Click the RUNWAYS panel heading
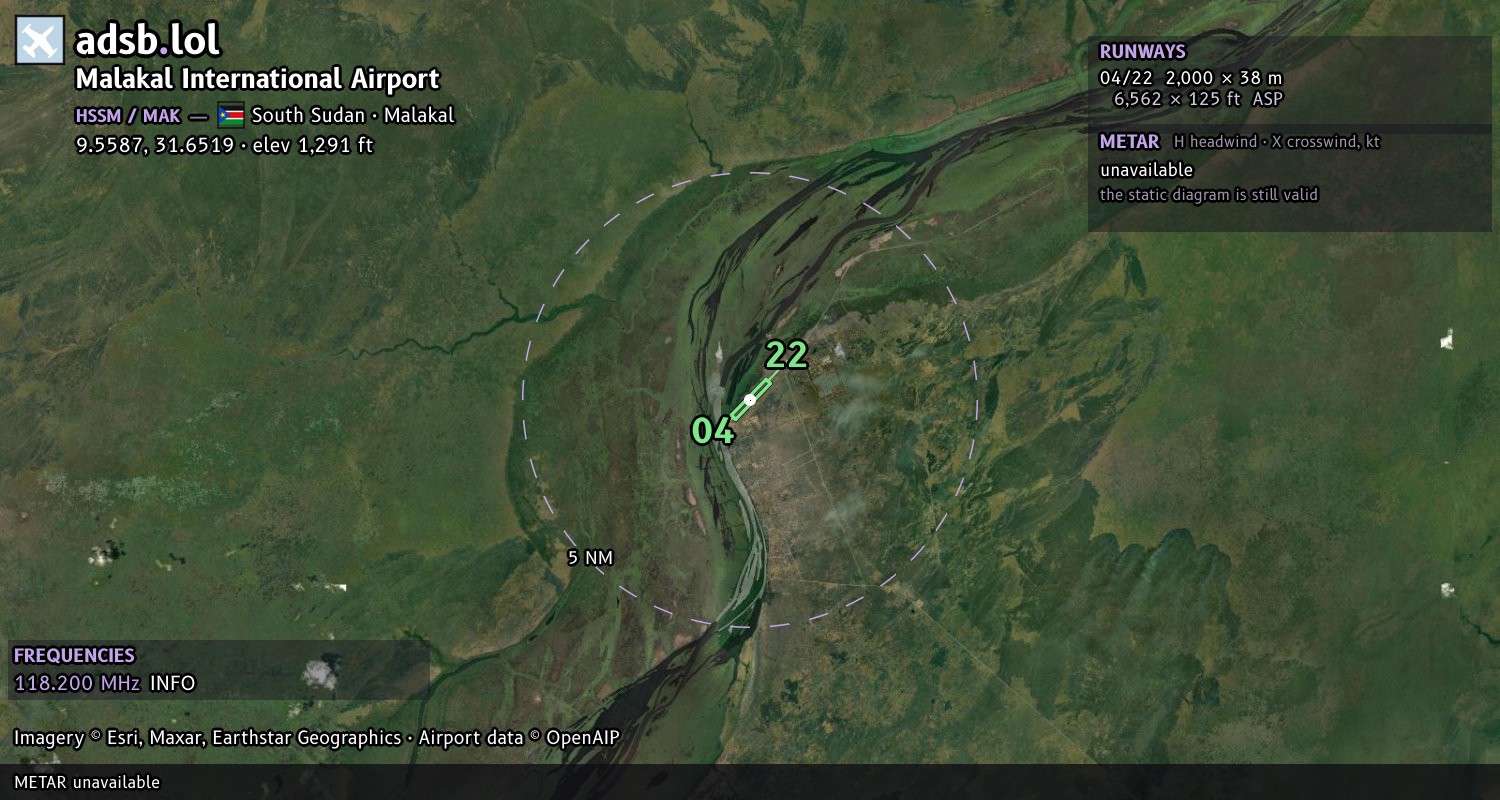The height and width of the screenshot is (800, 1500). [1142, 52]
